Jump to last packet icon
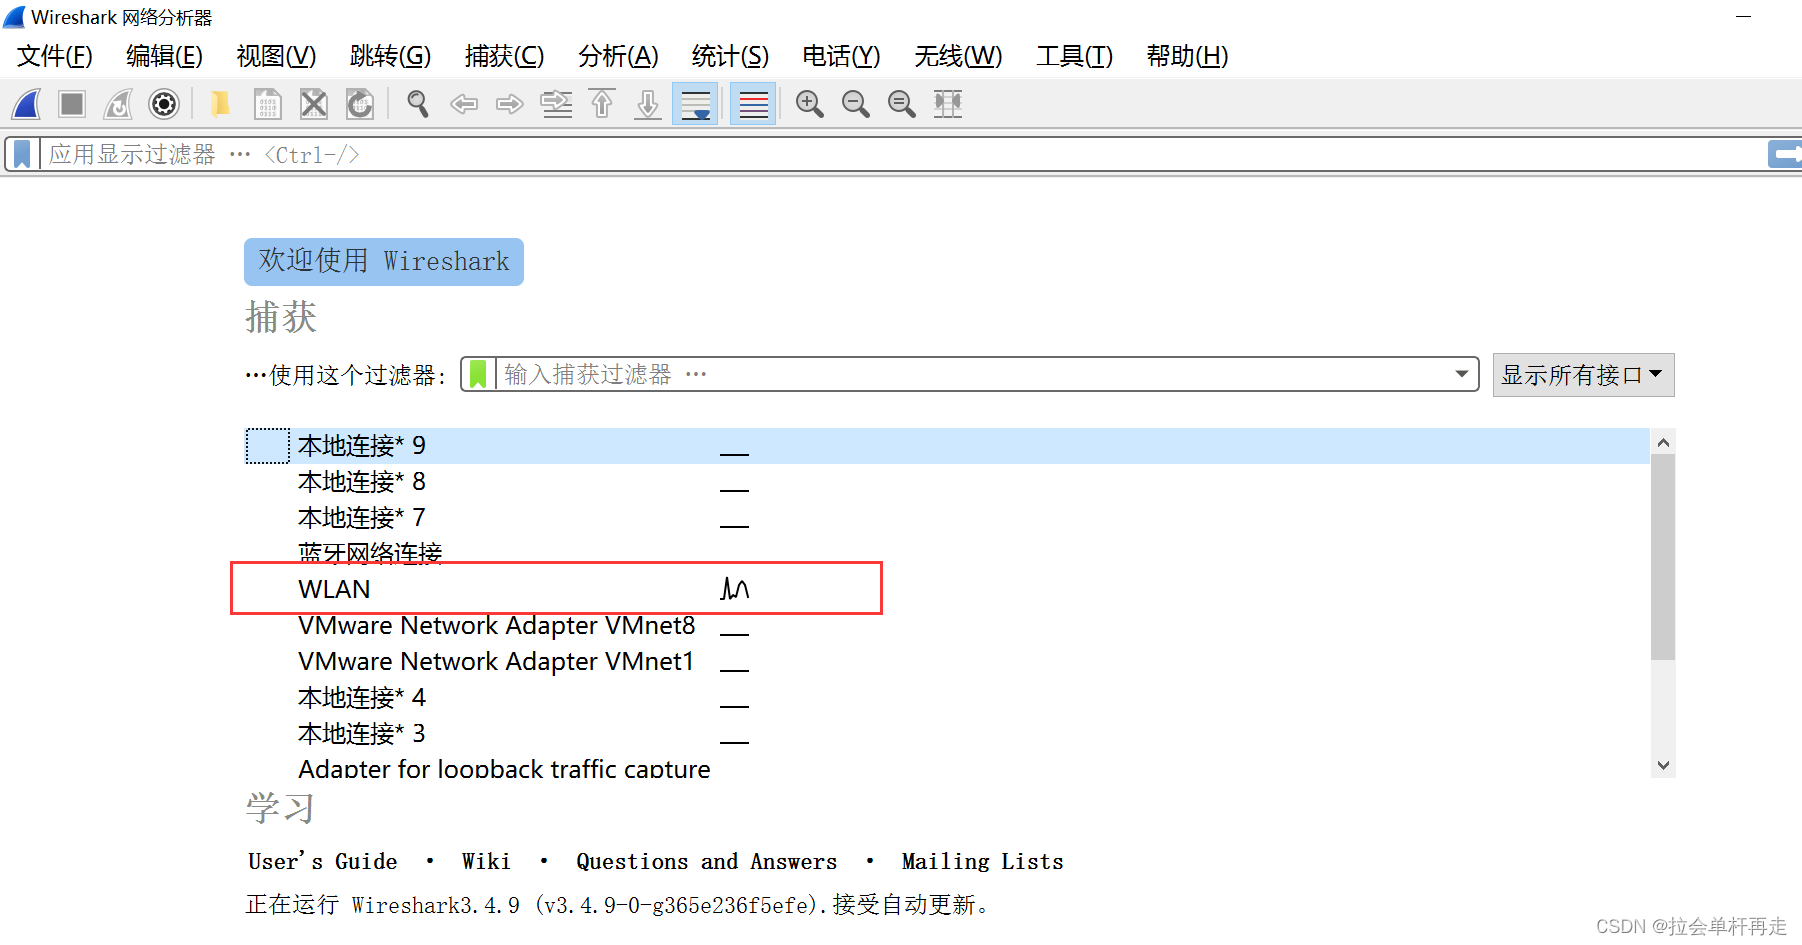Image resolution: width=1802 pixels, height=945 pixels. click(648, 104)
